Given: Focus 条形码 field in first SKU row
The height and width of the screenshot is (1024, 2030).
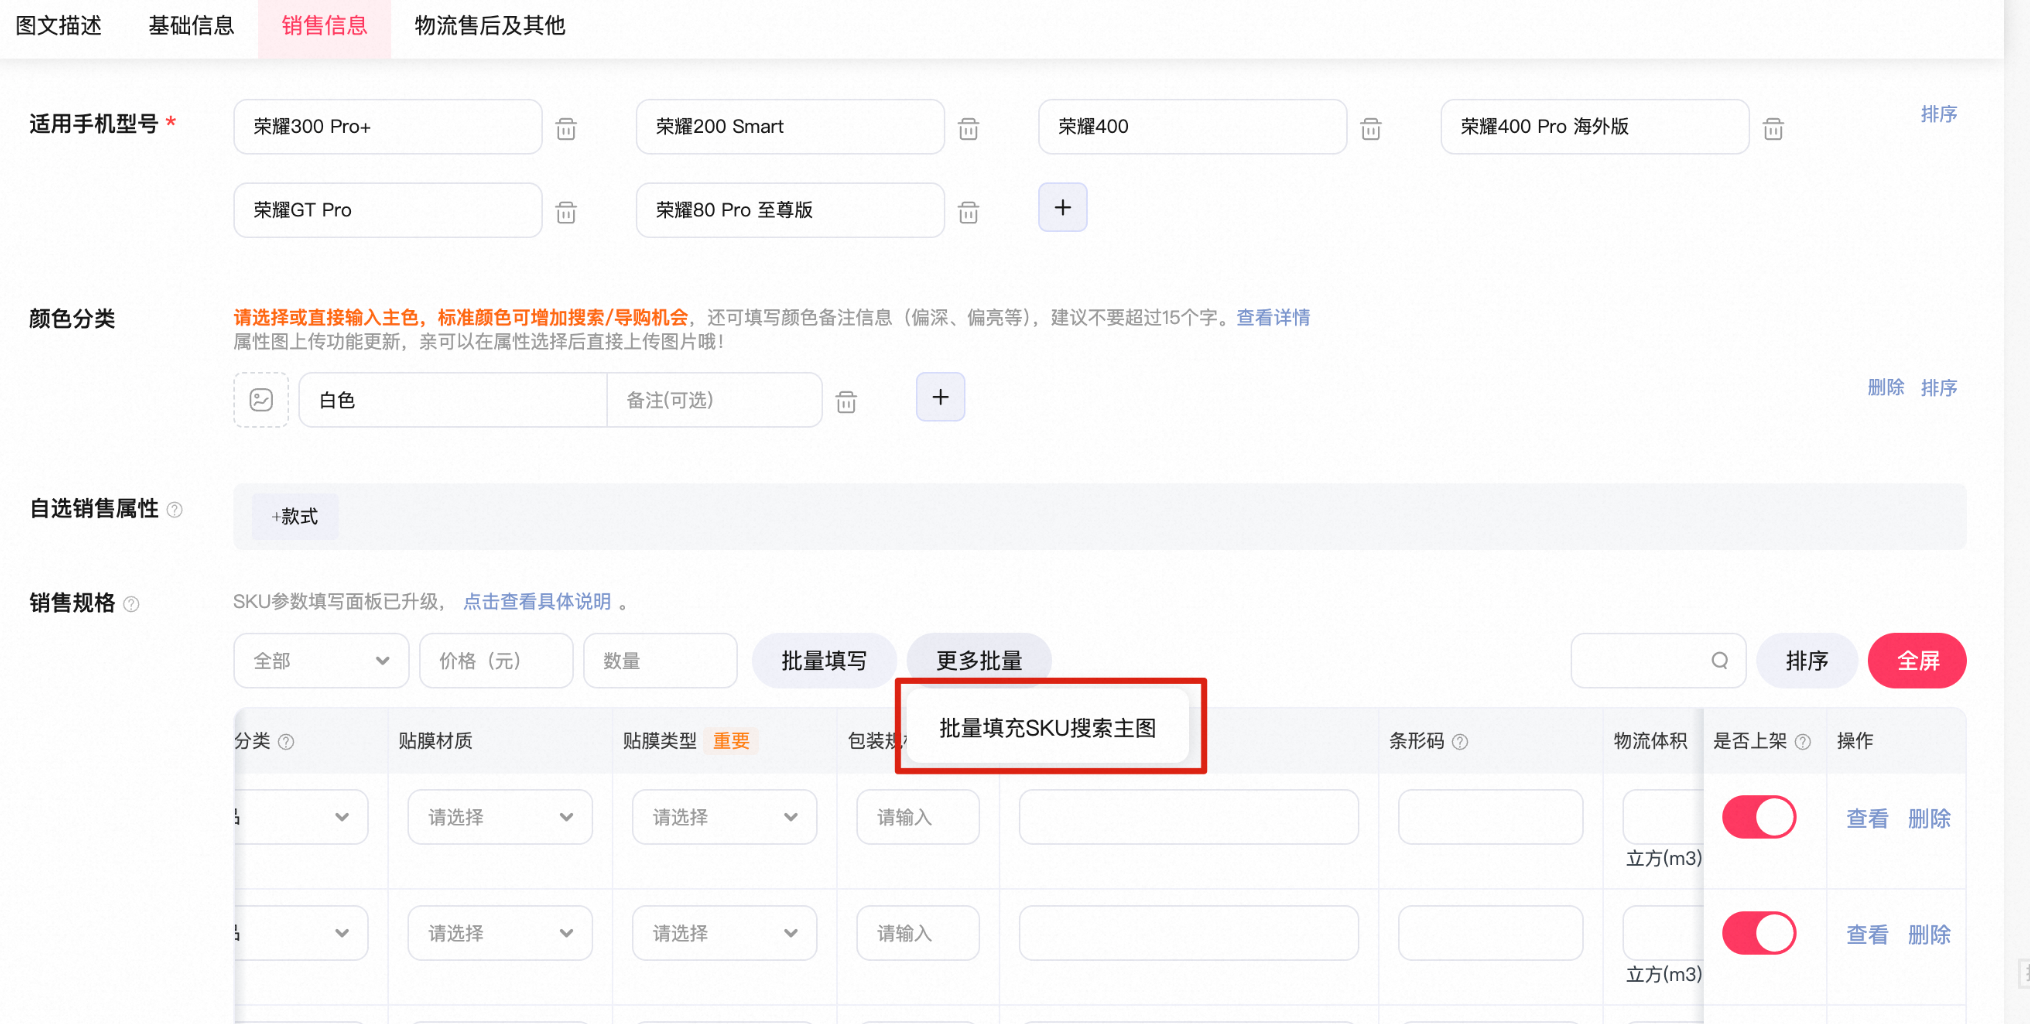Looking at the screenshot, I should (x=1490, y=817).
